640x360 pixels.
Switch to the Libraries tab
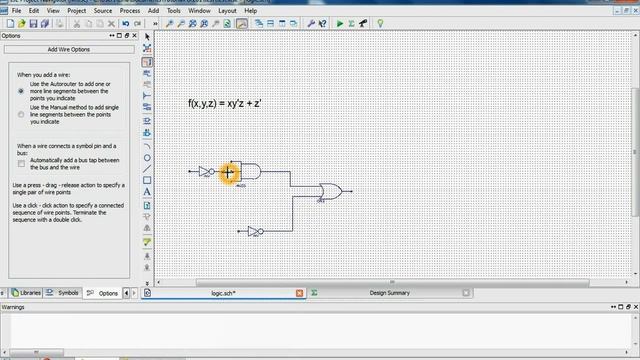pyautogui.click(x=26, y=293)
